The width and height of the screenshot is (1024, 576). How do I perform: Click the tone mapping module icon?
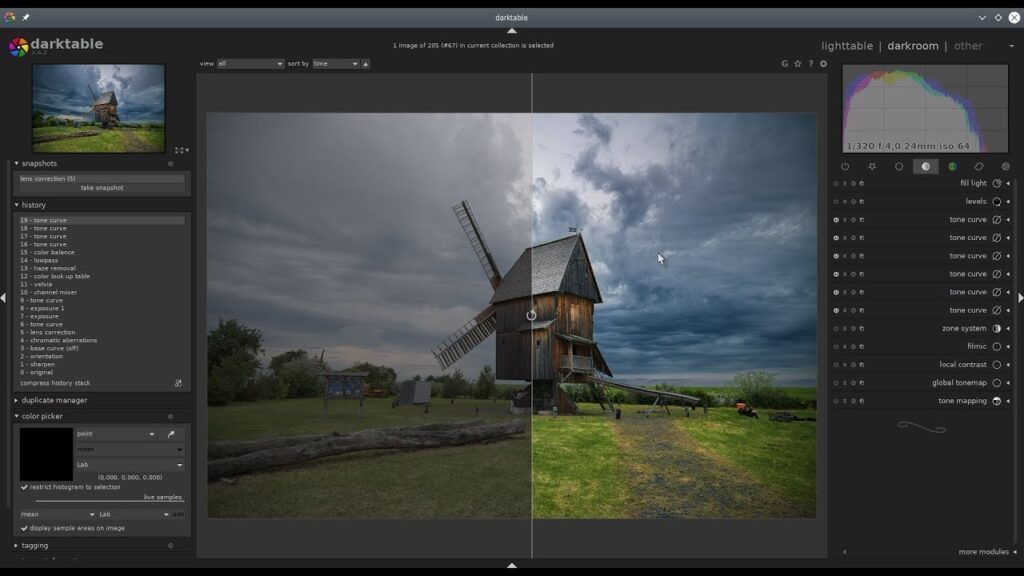click(x=996, y=401)
